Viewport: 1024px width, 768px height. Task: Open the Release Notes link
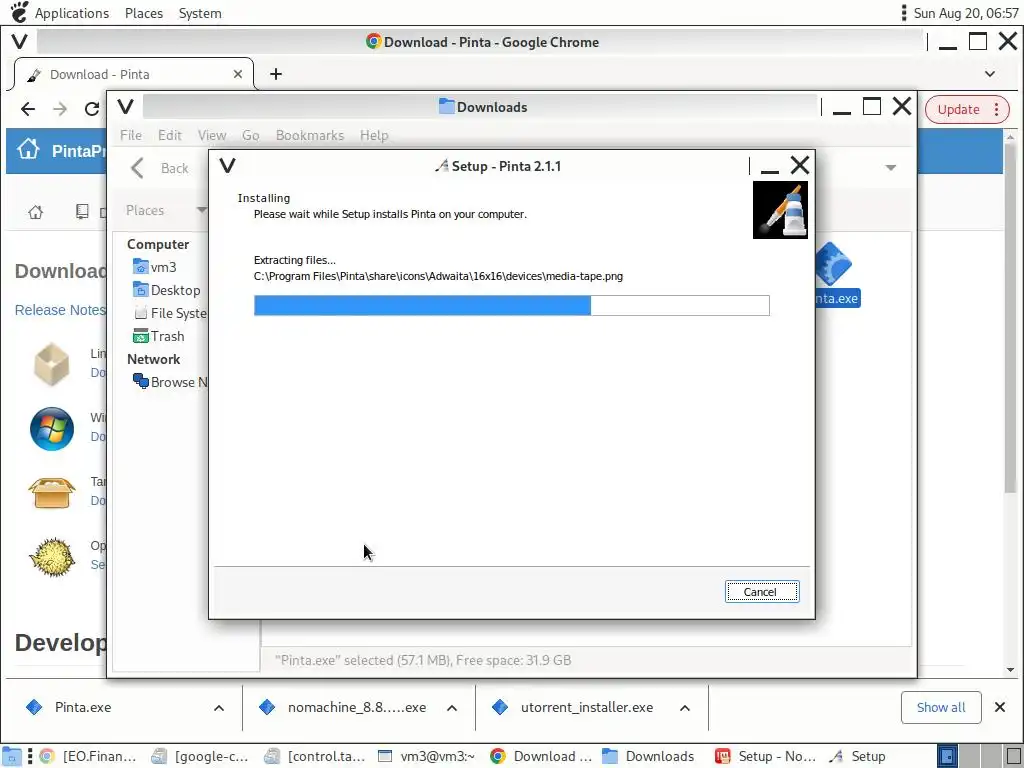pyautogui.click(x=60, y=310)
